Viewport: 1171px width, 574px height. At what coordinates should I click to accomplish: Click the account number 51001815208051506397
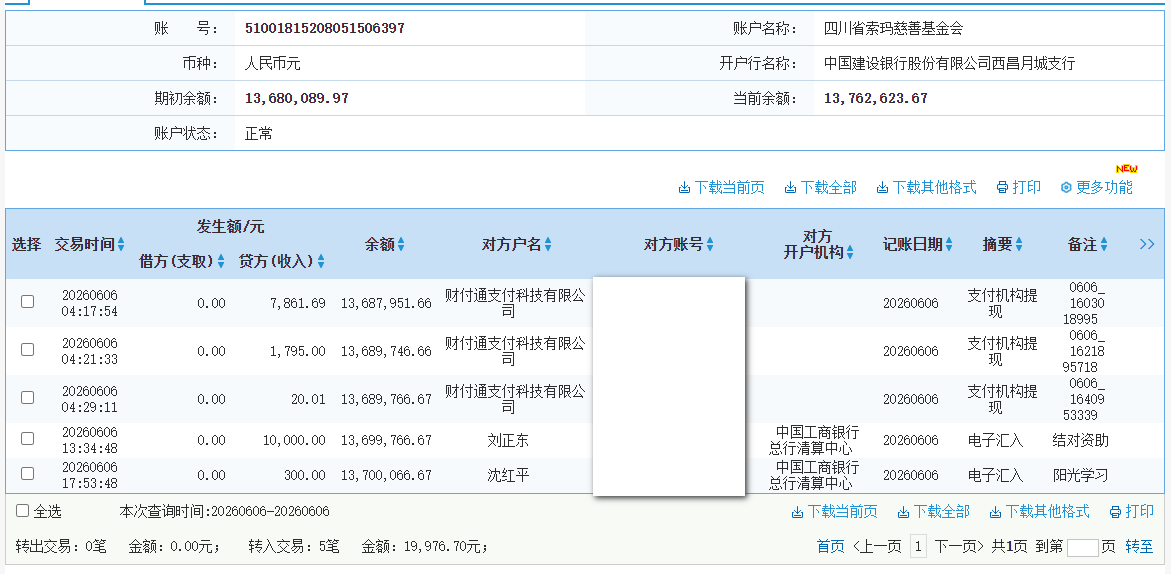[325, 28]
